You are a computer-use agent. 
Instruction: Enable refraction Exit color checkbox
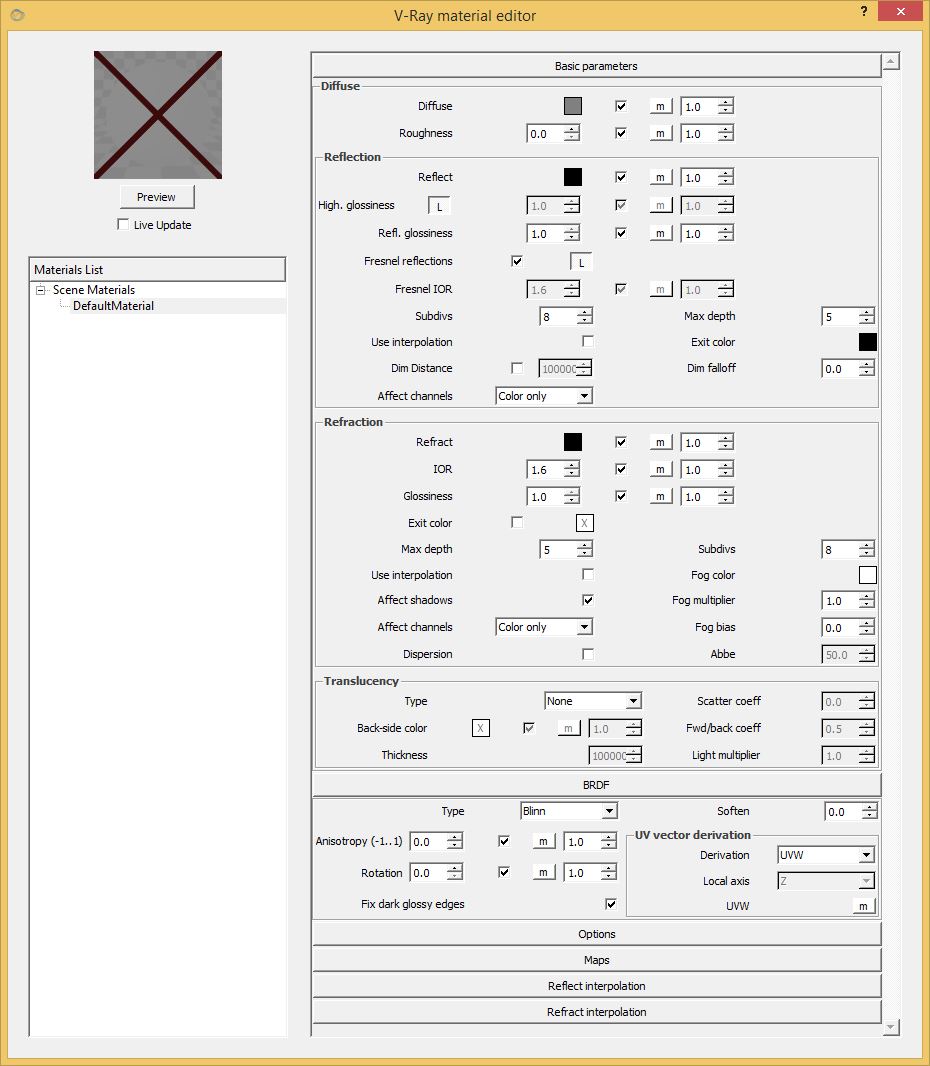click(517, 522)
